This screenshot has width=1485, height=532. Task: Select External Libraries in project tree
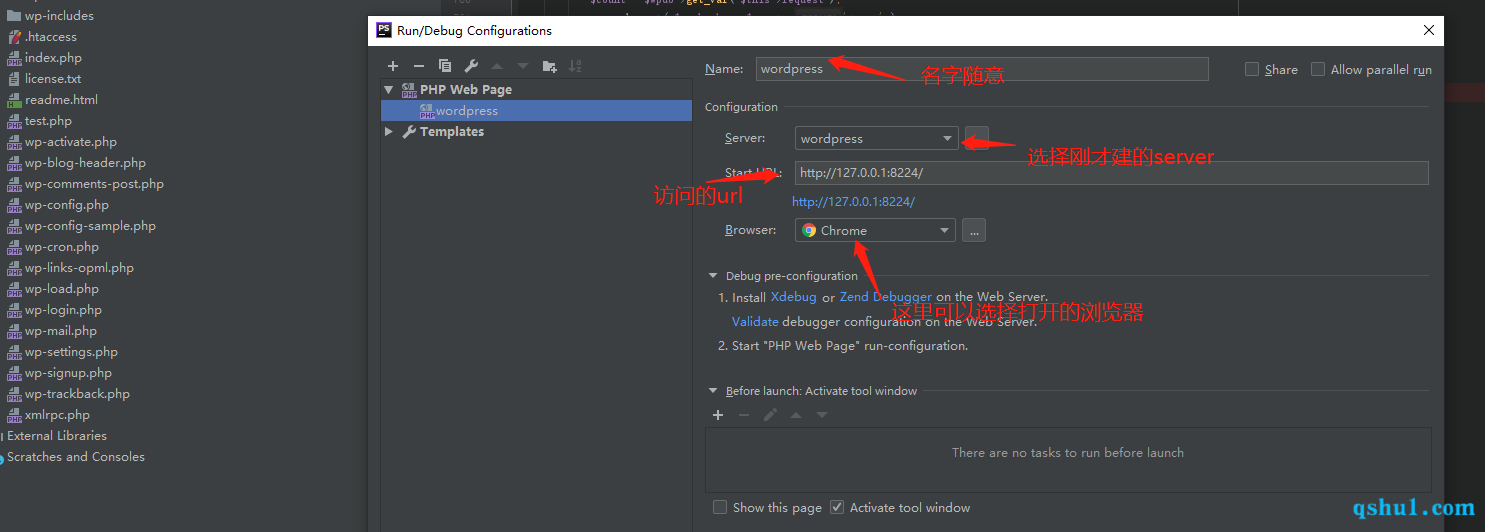(57, 436)
